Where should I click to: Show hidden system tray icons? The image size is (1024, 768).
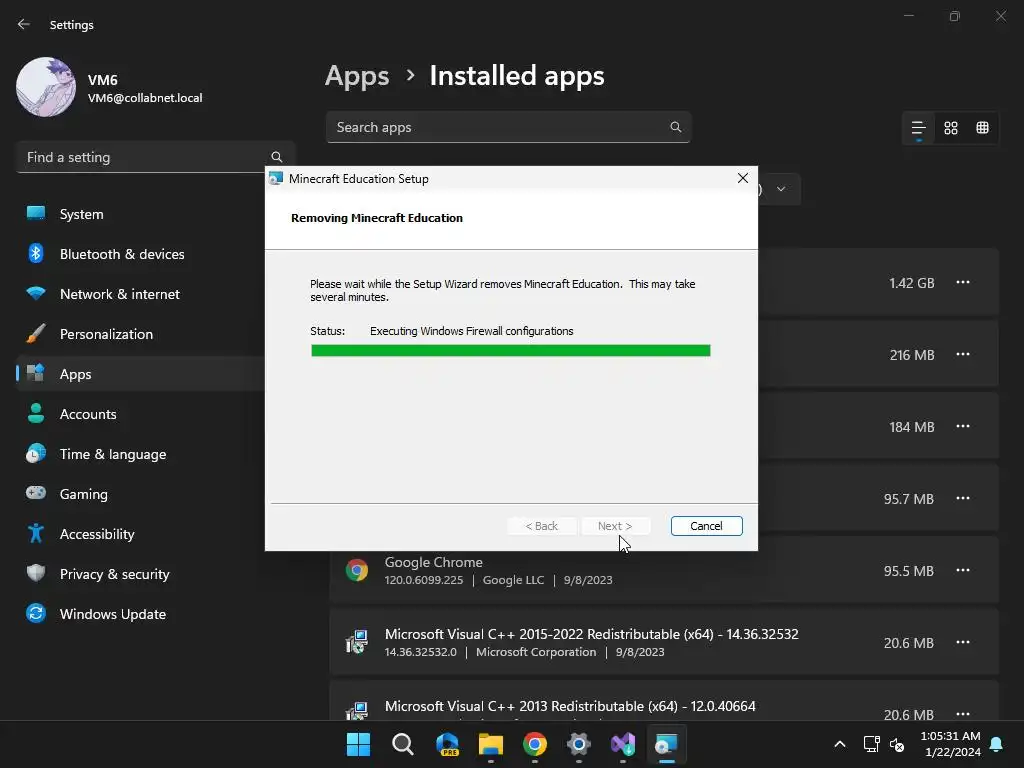click(x=840, y=744)
